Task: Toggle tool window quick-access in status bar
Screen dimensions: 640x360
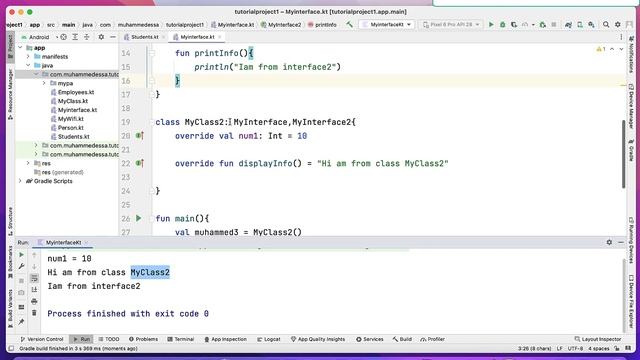Action: coord(11,349)
